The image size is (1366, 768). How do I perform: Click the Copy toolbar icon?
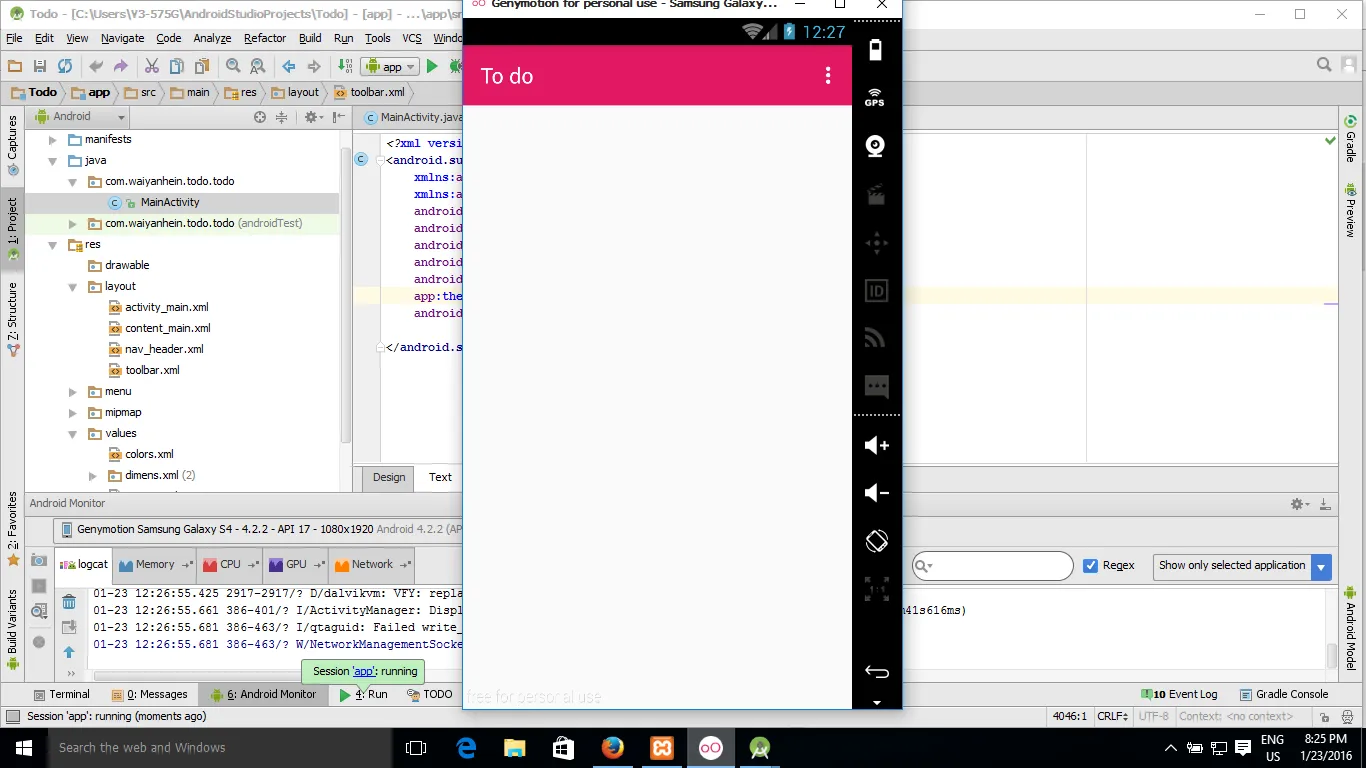tap(177, 66)
